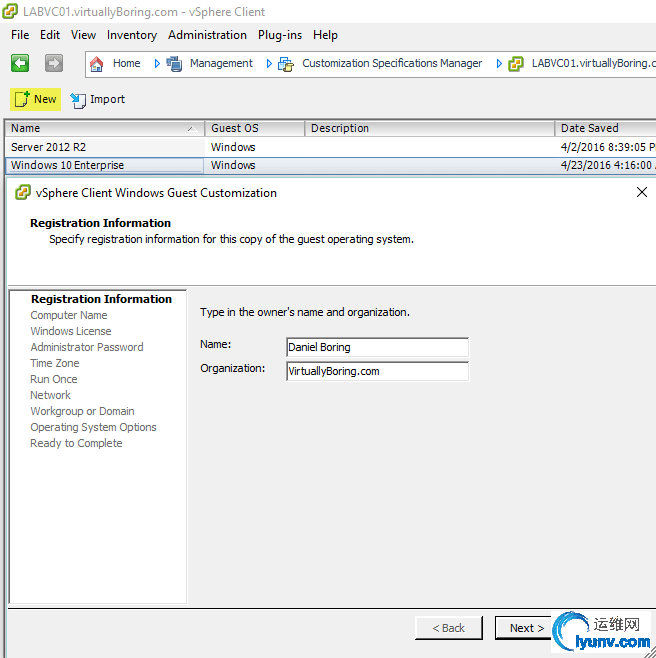Click the 4/23/2016 date saved cell
The height and width of the screenshot is (658, 656).
tap(608, 165)
